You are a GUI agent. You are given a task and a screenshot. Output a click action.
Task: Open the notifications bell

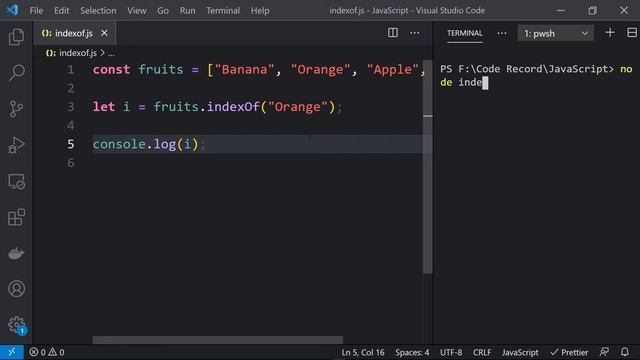624,352
